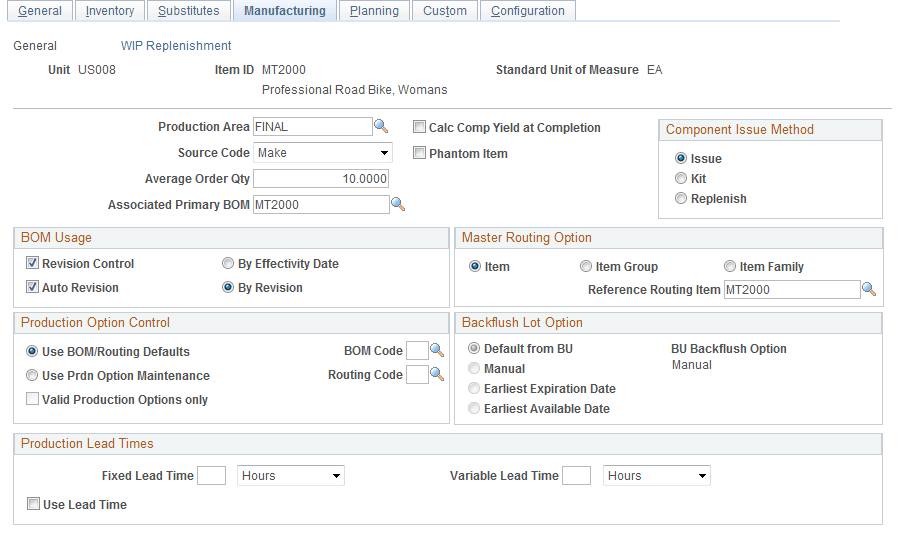
Task: Enable Calc Comp Yield at Completion
Action: 420,128
